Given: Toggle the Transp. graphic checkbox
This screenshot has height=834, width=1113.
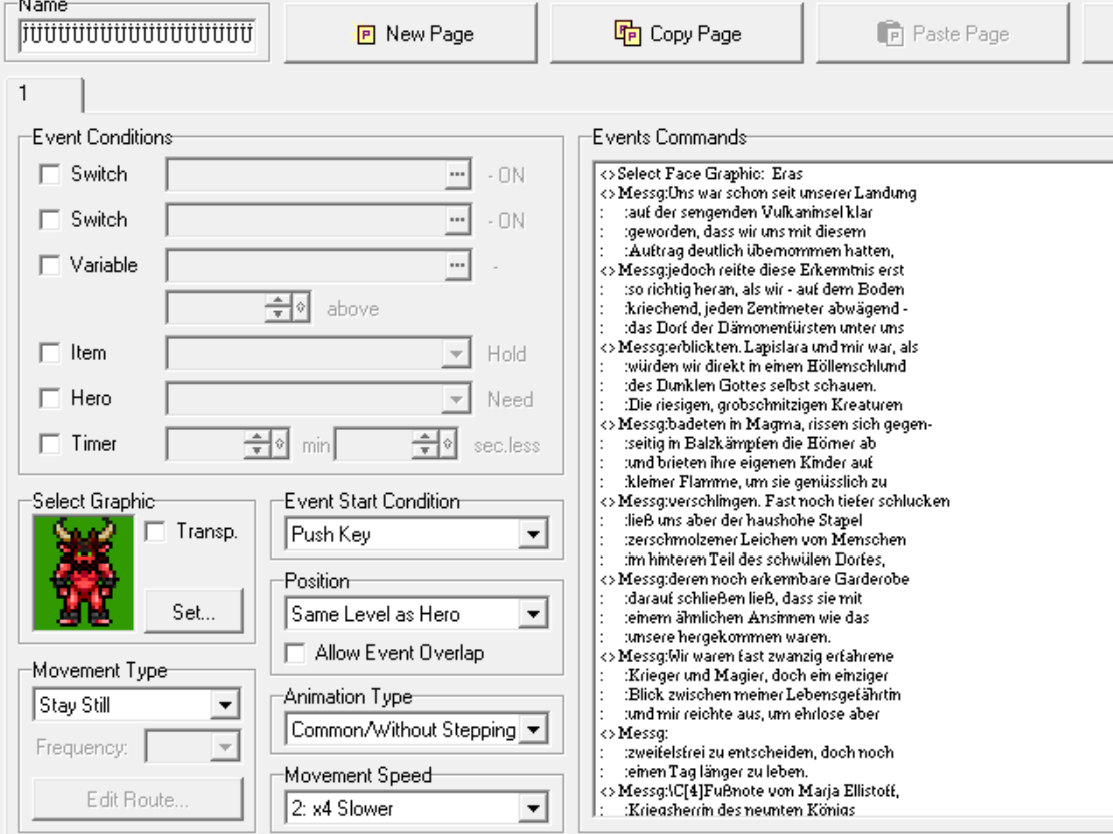Looking at the screenshot, I should (156, 533).
